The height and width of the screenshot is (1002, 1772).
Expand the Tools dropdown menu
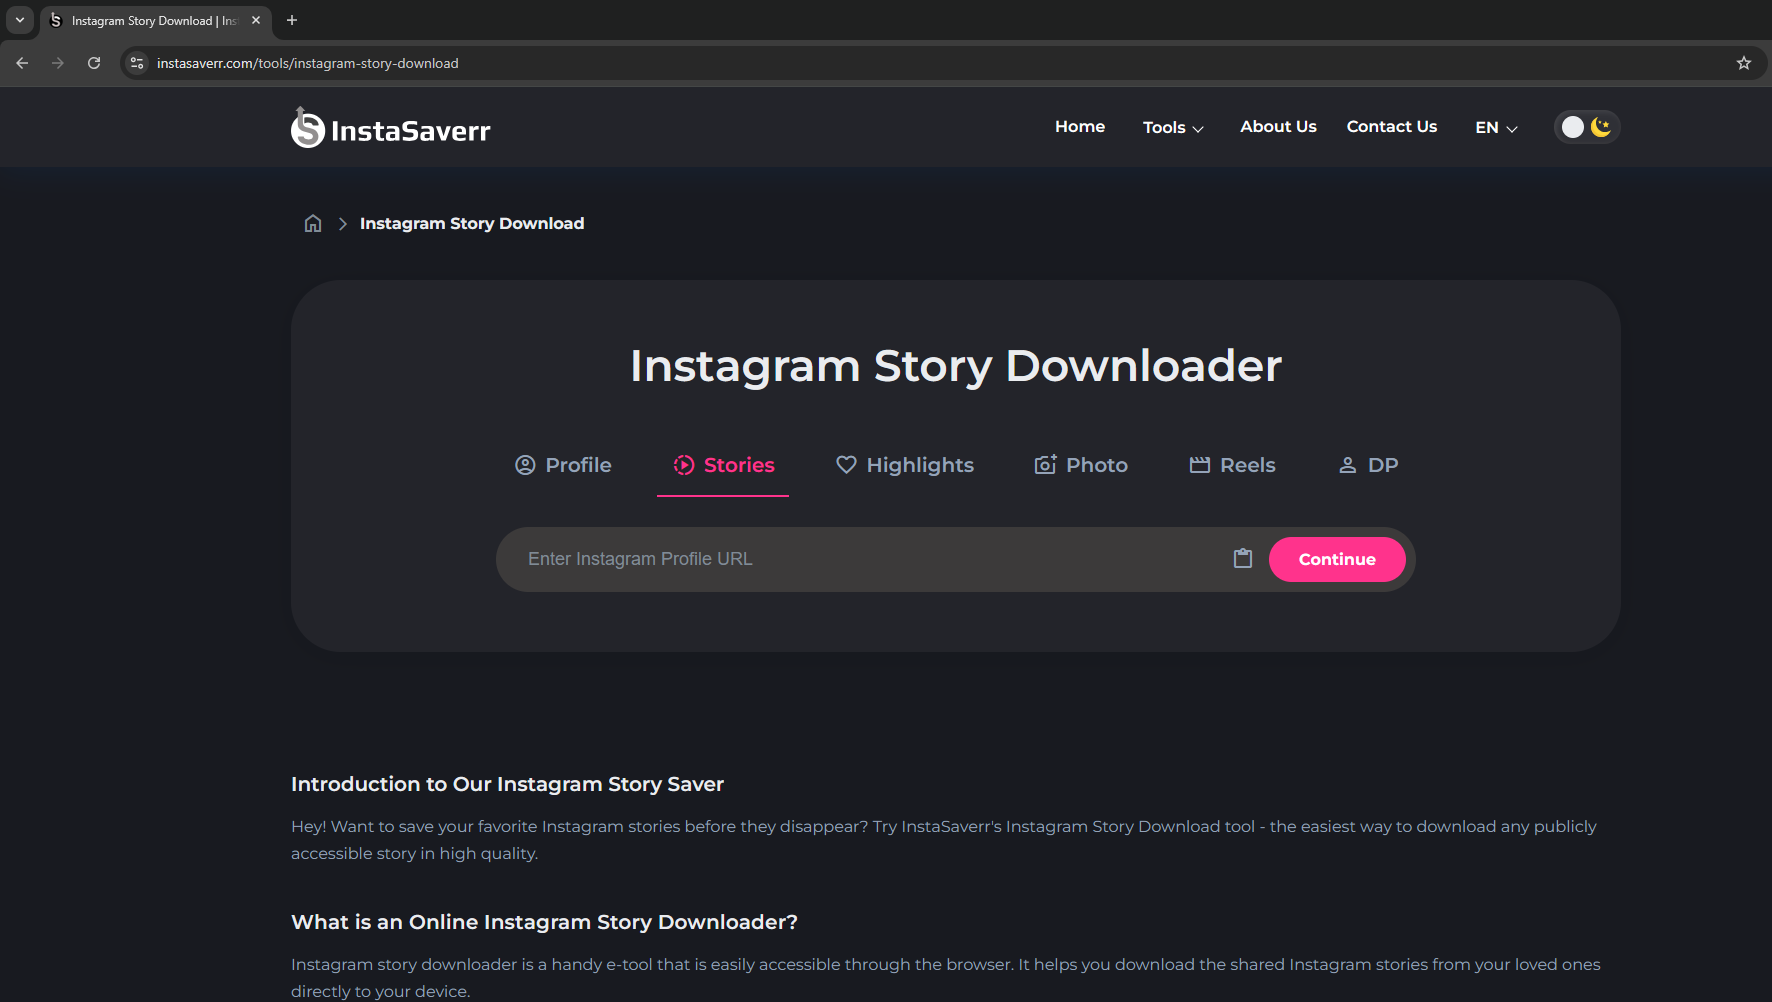1173,127
